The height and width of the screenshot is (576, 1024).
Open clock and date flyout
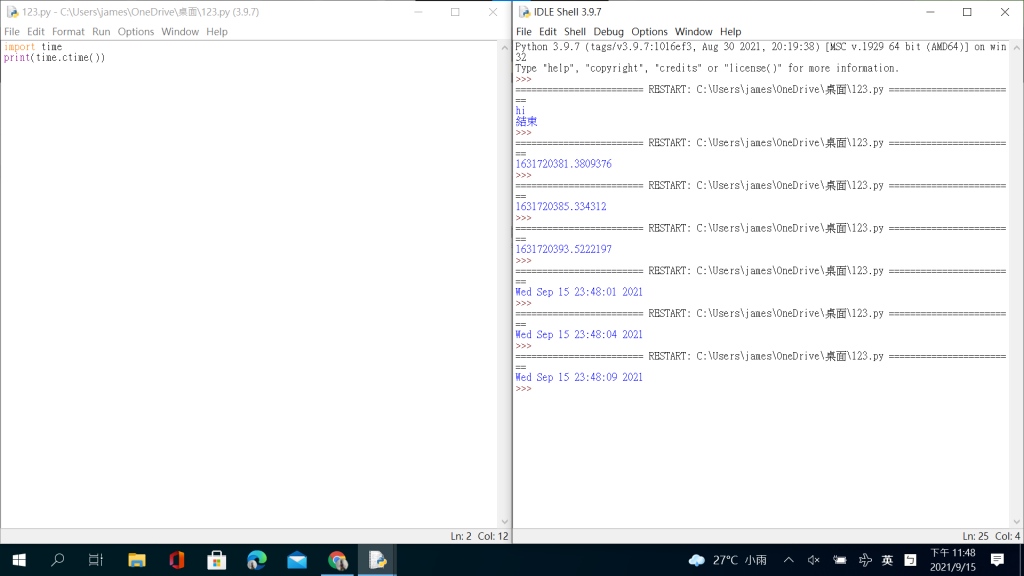click(x=953, y=560)
